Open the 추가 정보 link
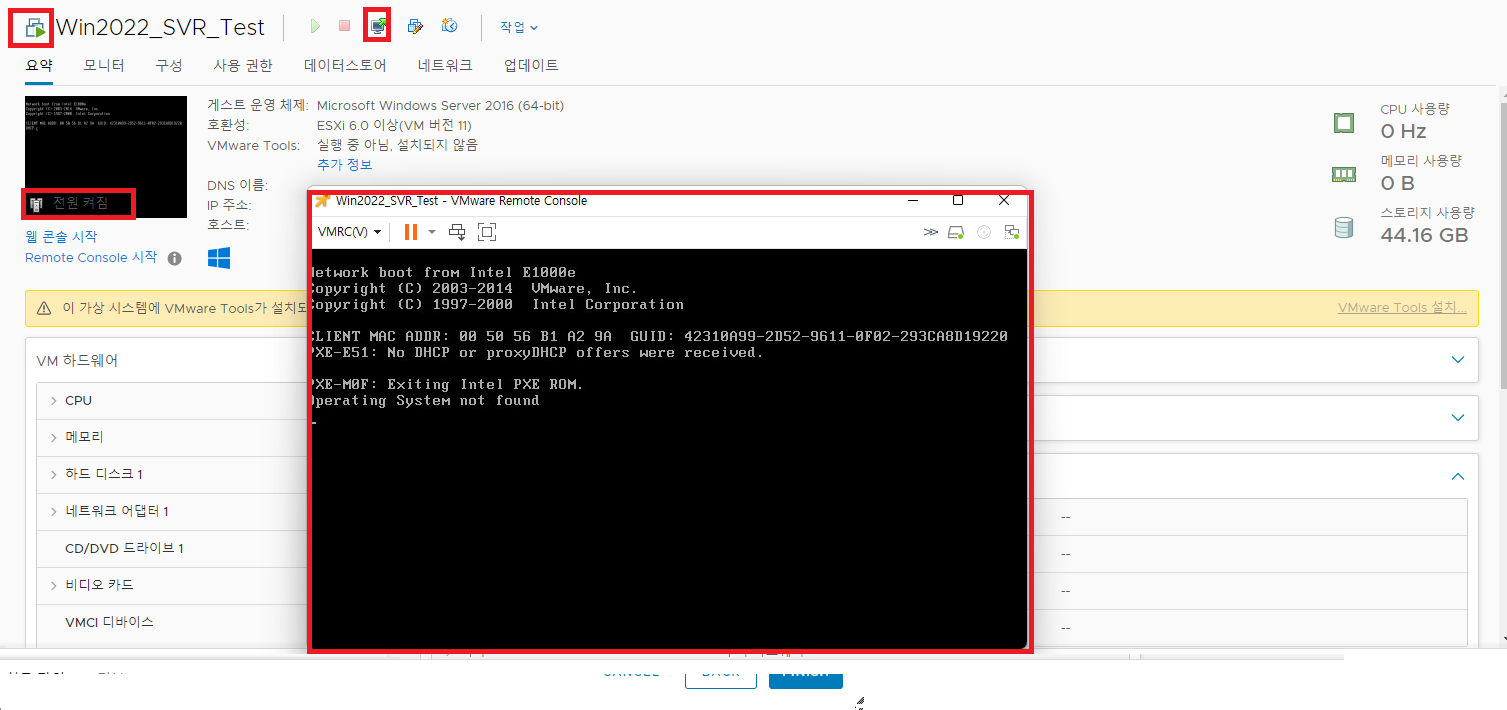Viewport: 1507px width, 710px height. pyautogui.click(x=344, y=165)
